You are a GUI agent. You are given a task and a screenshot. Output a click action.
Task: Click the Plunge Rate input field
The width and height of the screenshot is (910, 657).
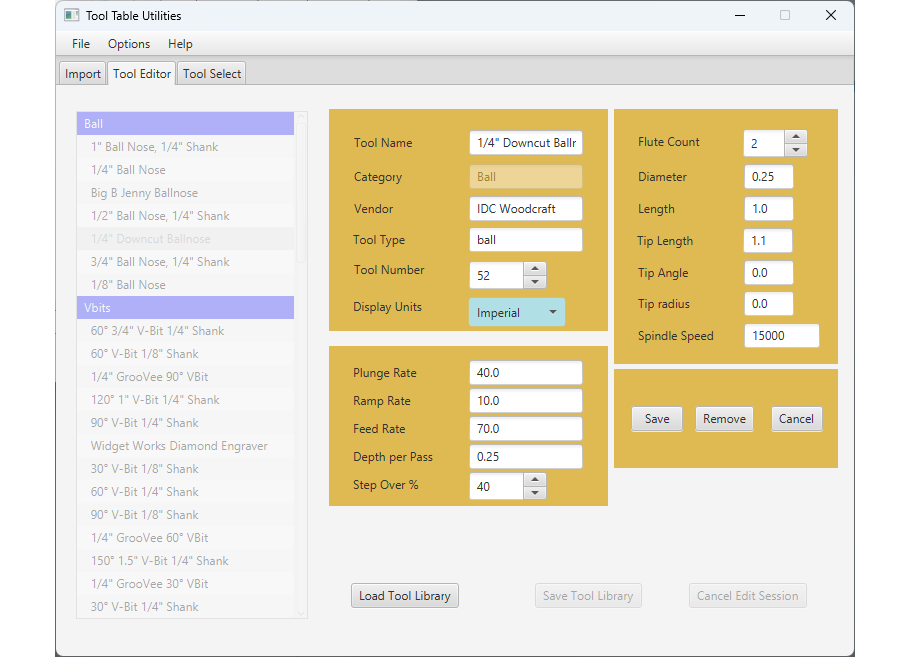tap(526, 373)
